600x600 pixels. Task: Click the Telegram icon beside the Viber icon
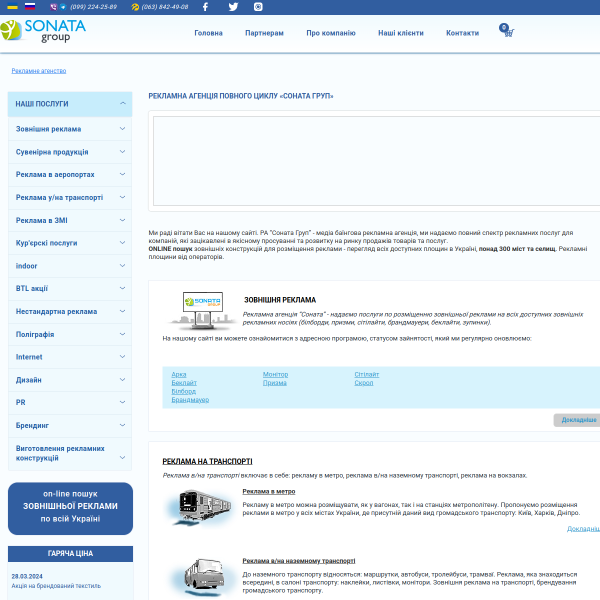coord(63,7)
